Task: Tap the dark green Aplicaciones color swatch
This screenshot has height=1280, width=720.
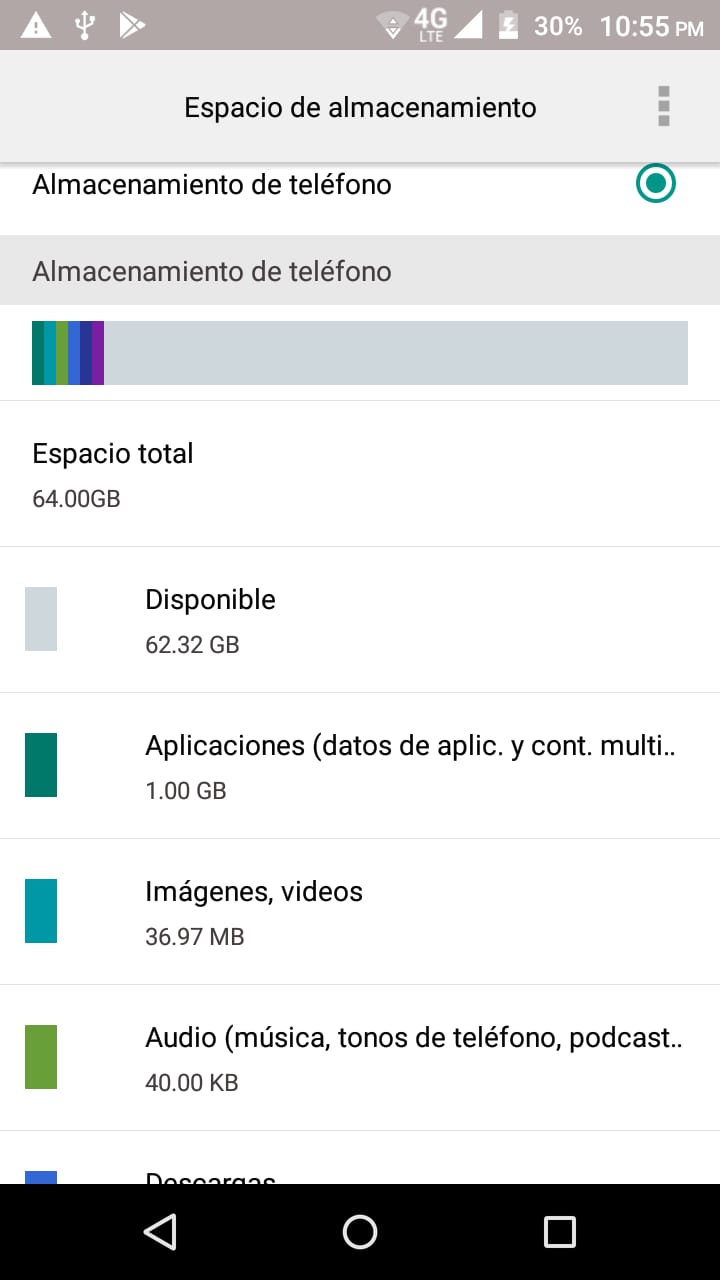Action: coord(41,765)
